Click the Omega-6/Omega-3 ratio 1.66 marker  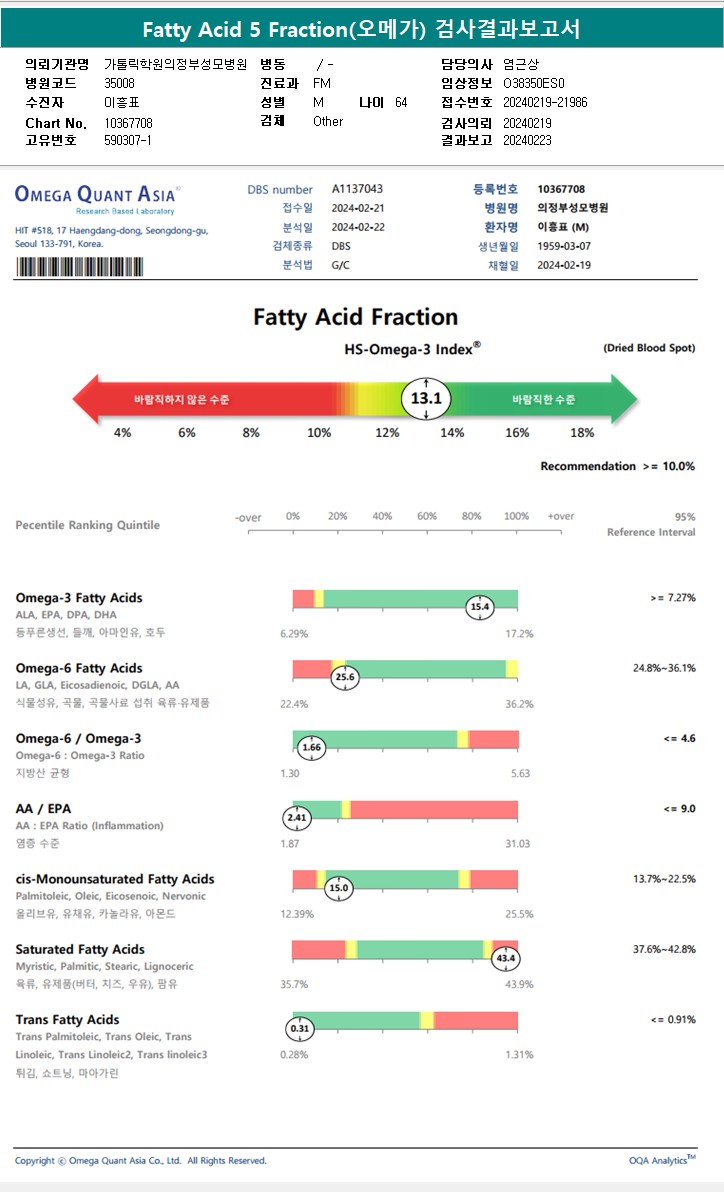click(x=312, y=747)
